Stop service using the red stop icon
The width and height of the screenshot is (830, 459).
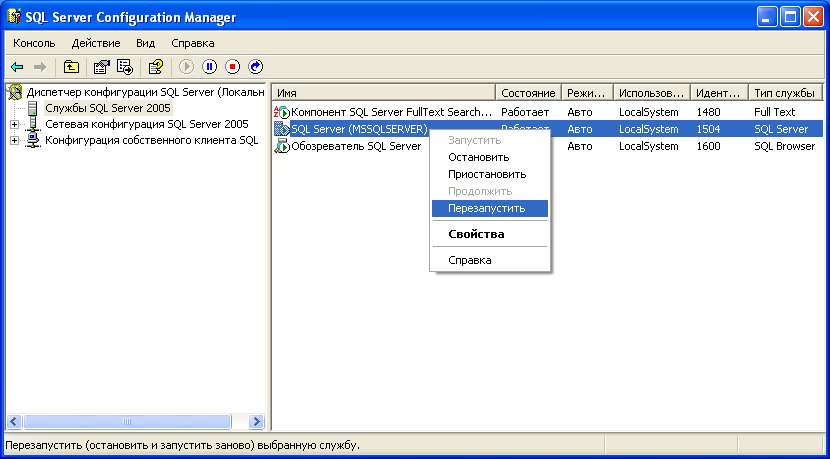coord(232,67)
